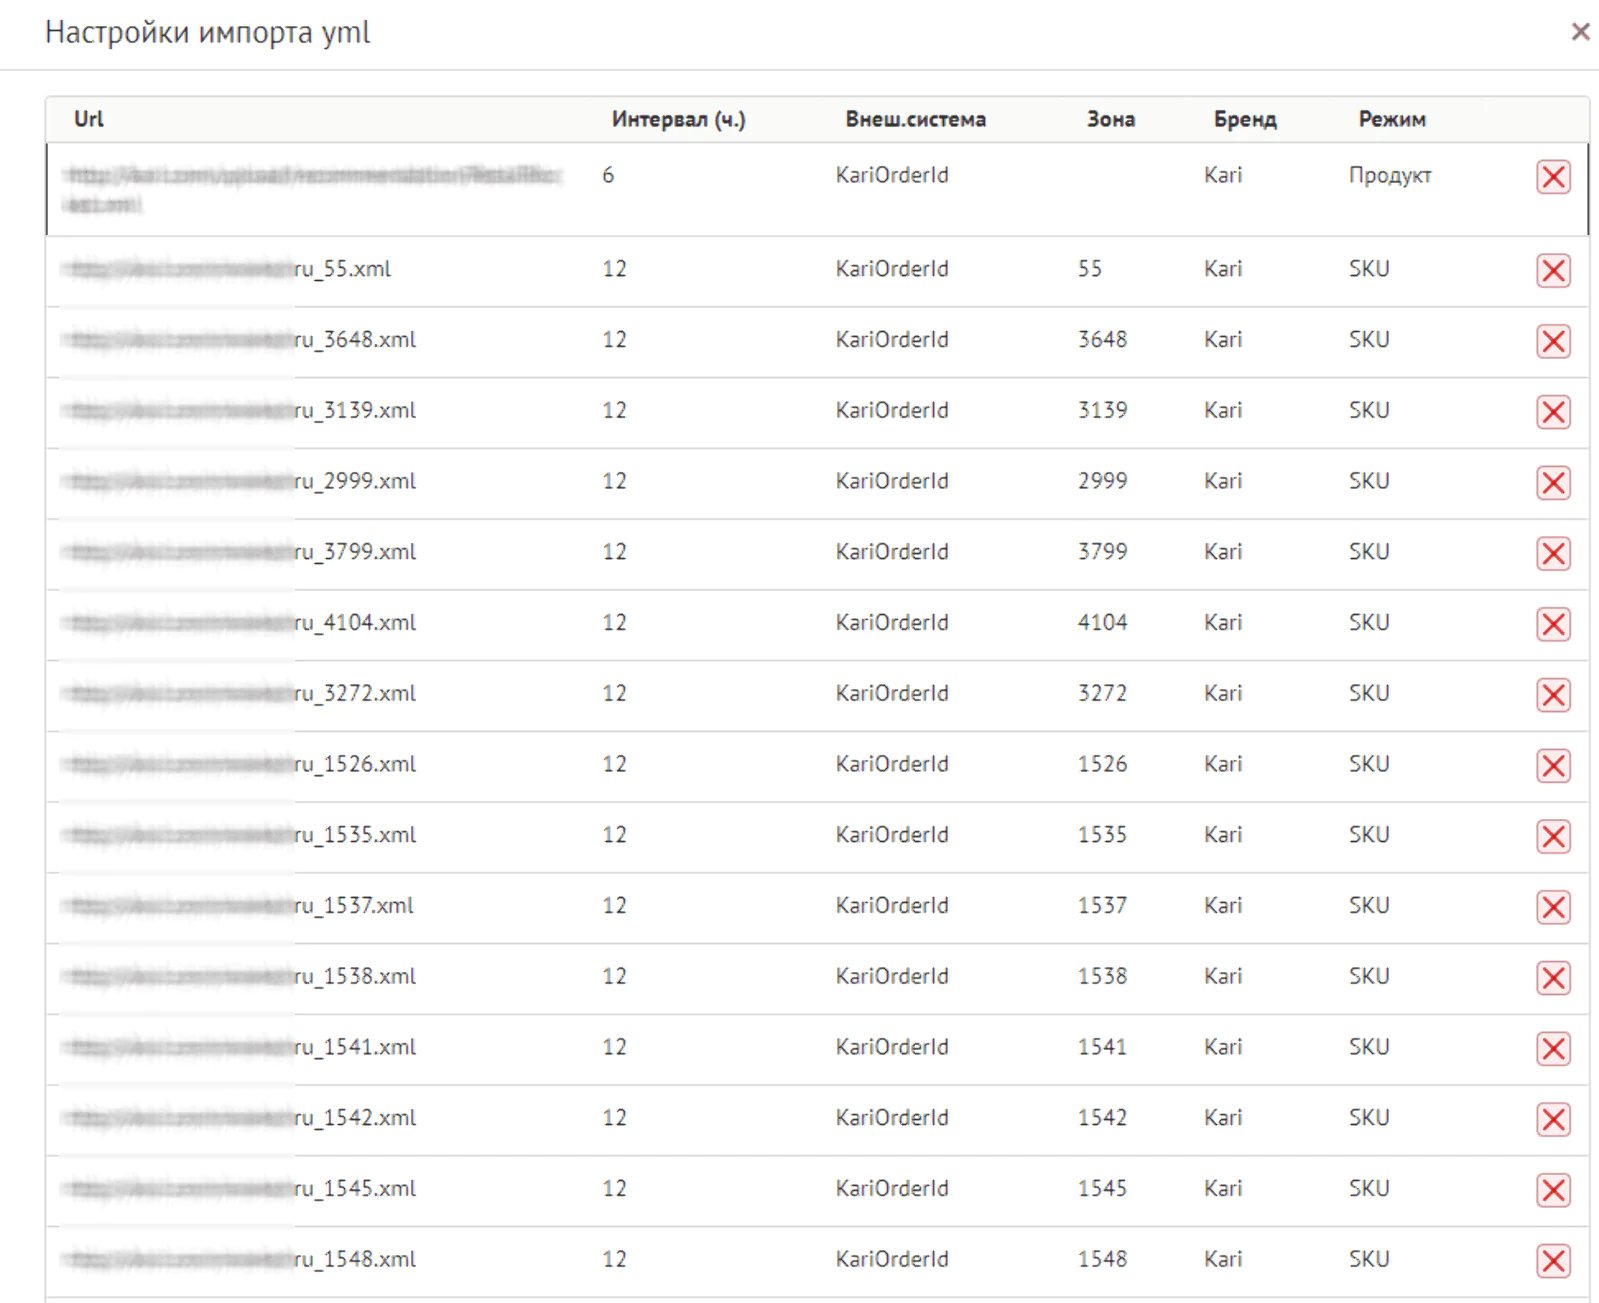The image size is (1599, 1303).
Task: Delete the ru_1548.xml import row
Action: point(1553,1261)
